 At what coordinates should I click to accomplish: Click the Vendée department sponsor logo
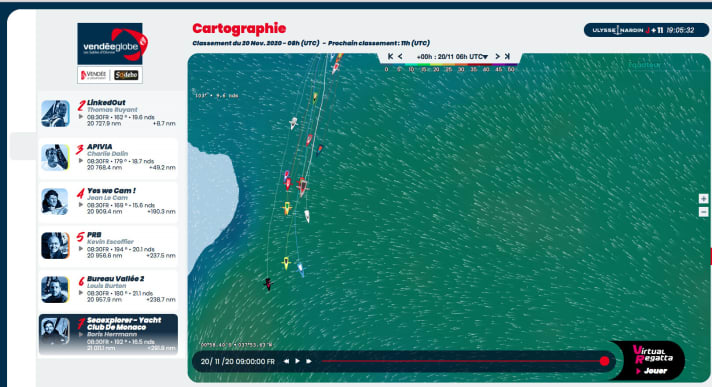(x=94, y=75)
